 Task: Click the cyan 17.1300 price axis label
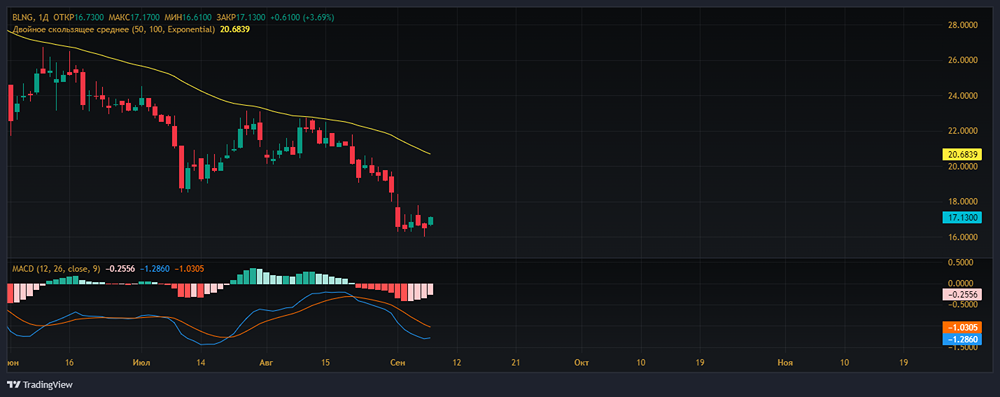(x=962, y=218)
